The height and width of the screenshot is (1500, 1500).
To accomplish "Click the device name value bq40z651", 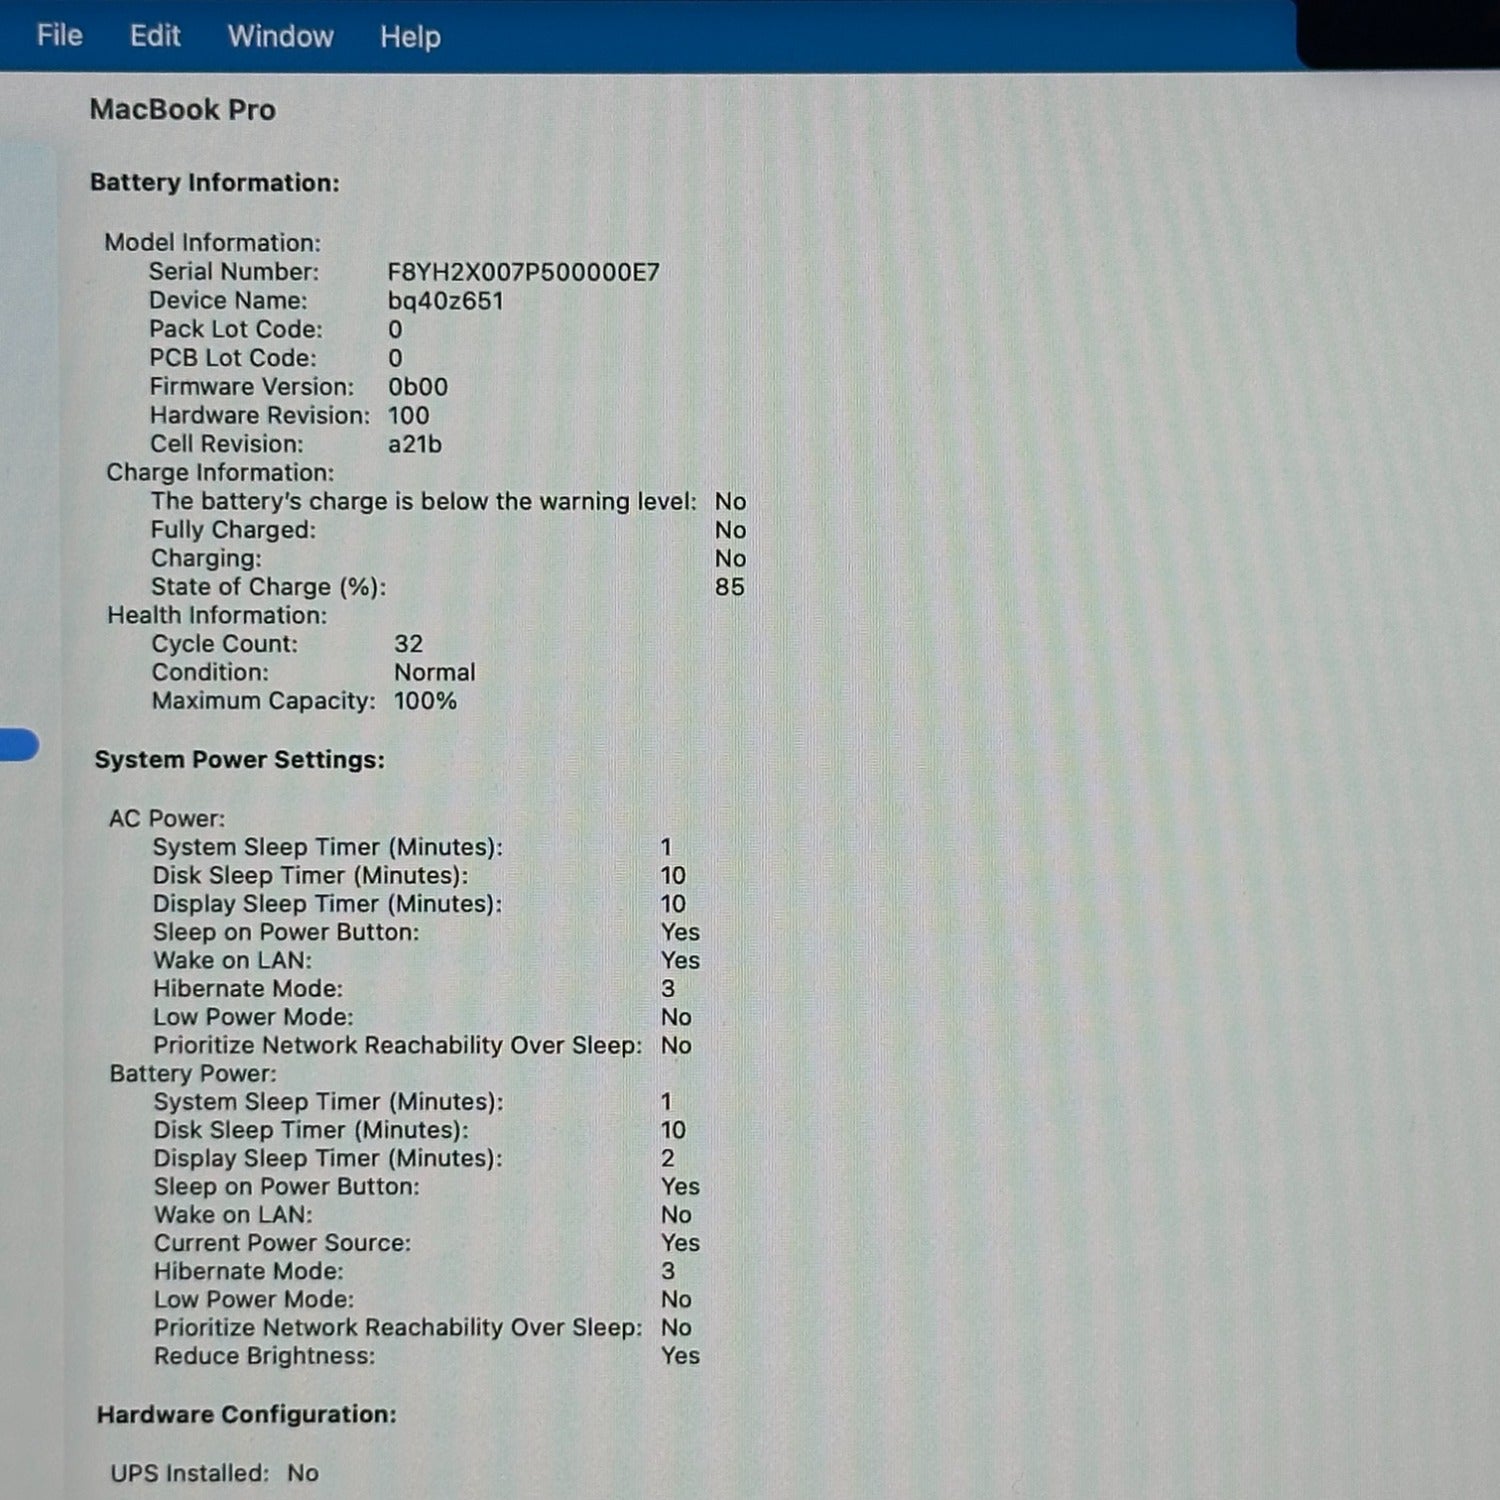I will [x=445, y=301].
